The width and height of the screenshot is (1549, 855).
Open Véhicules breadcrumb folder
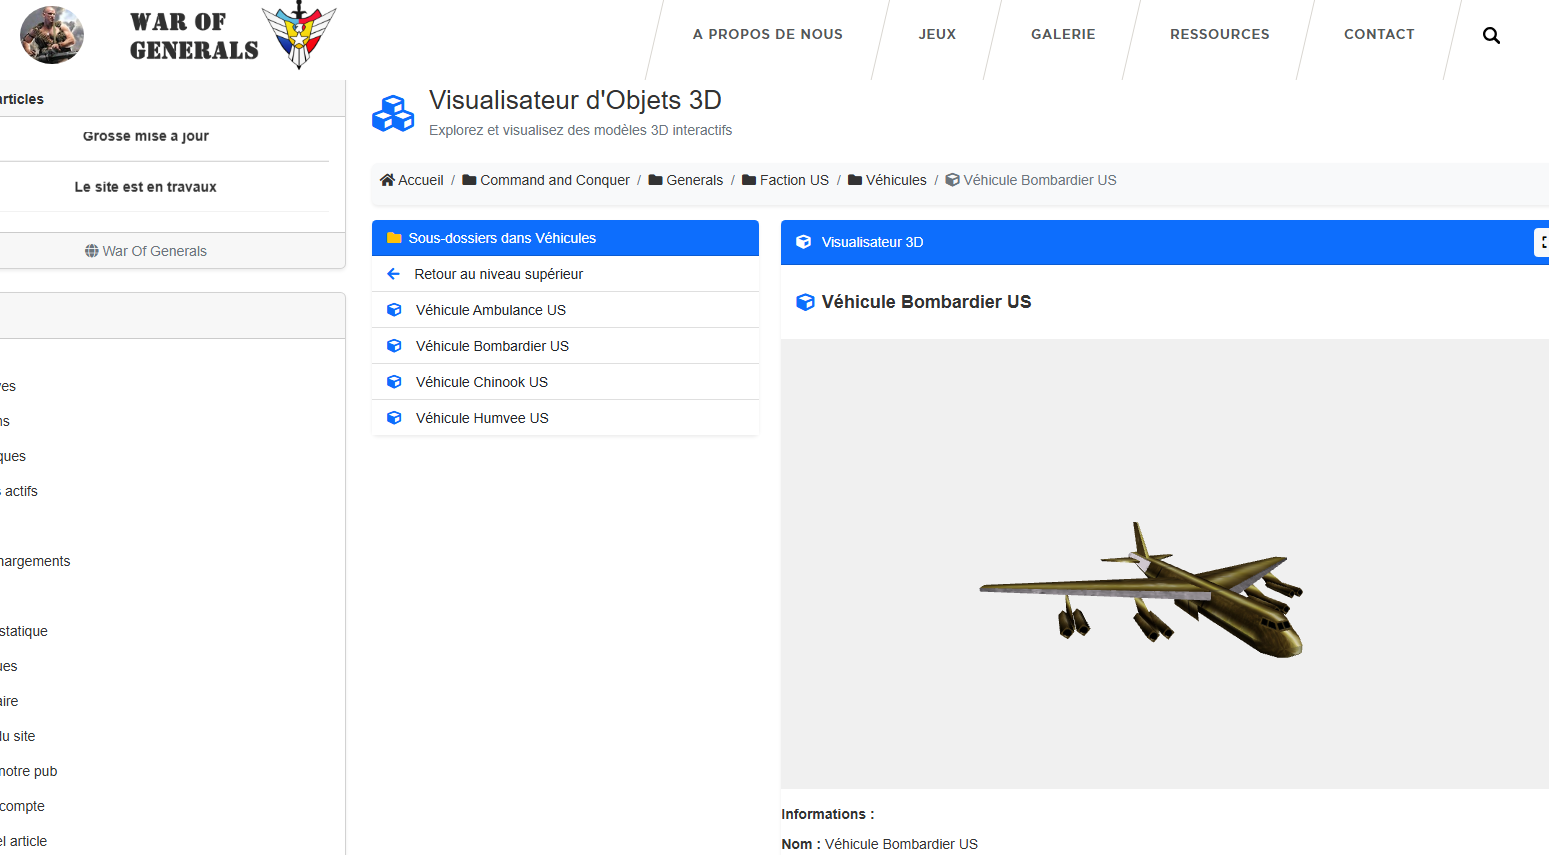[888, 180]
